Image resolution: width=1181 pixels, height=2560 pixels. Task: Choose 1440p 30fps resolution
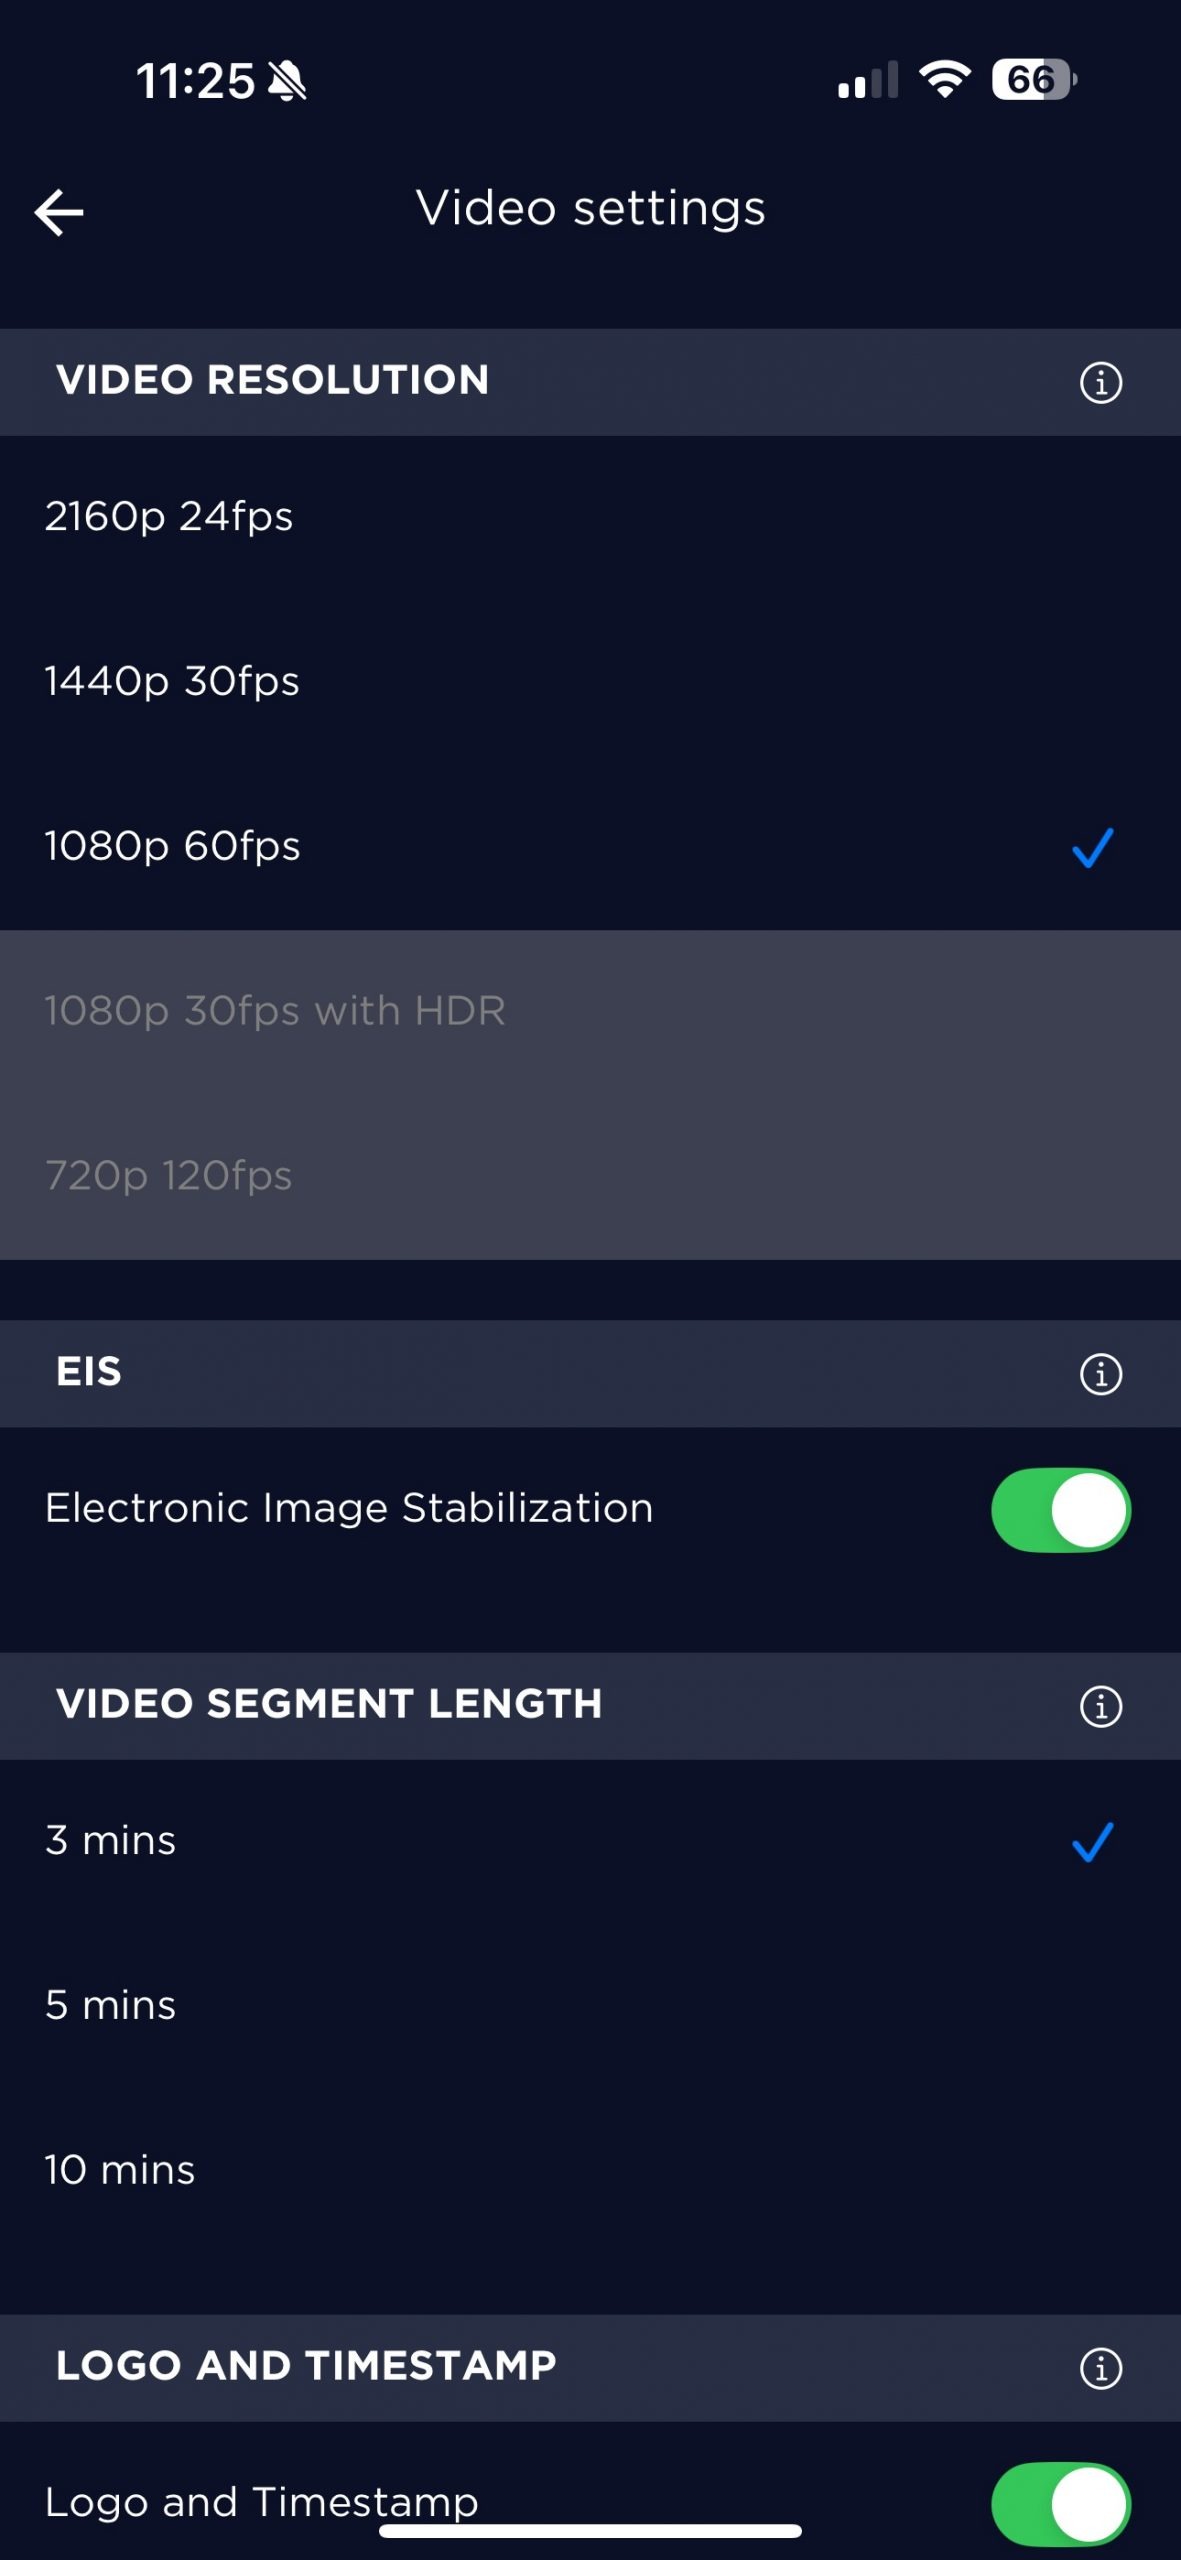click(590, 682)
